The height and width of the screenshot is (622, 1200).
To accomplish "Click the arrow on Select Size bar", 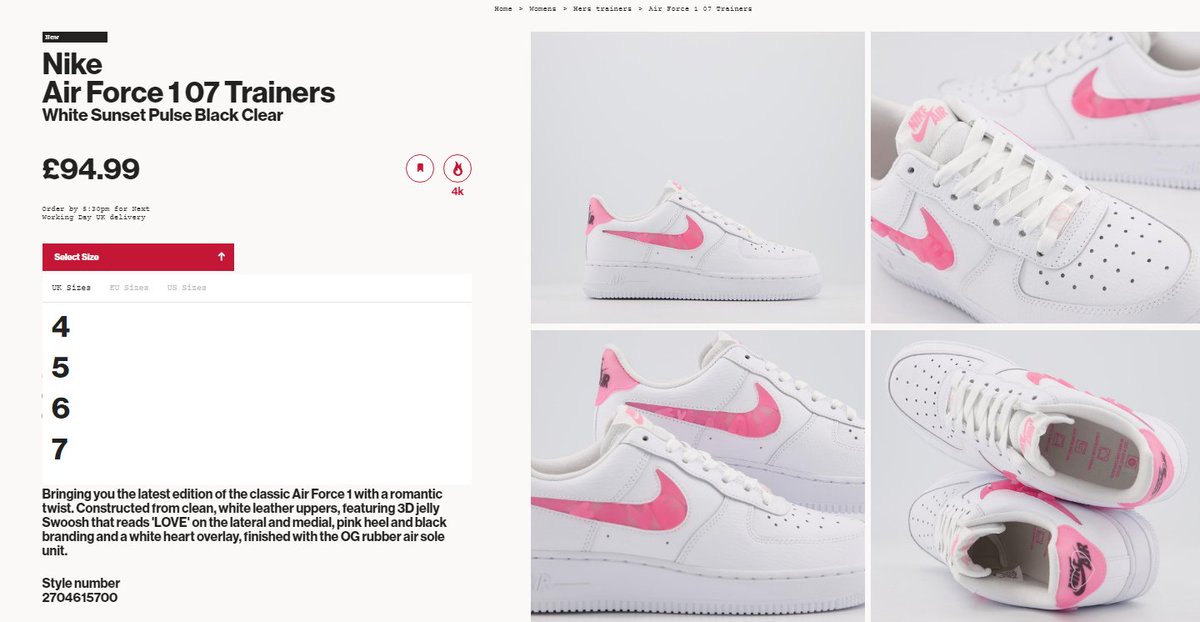I will 221,257.
